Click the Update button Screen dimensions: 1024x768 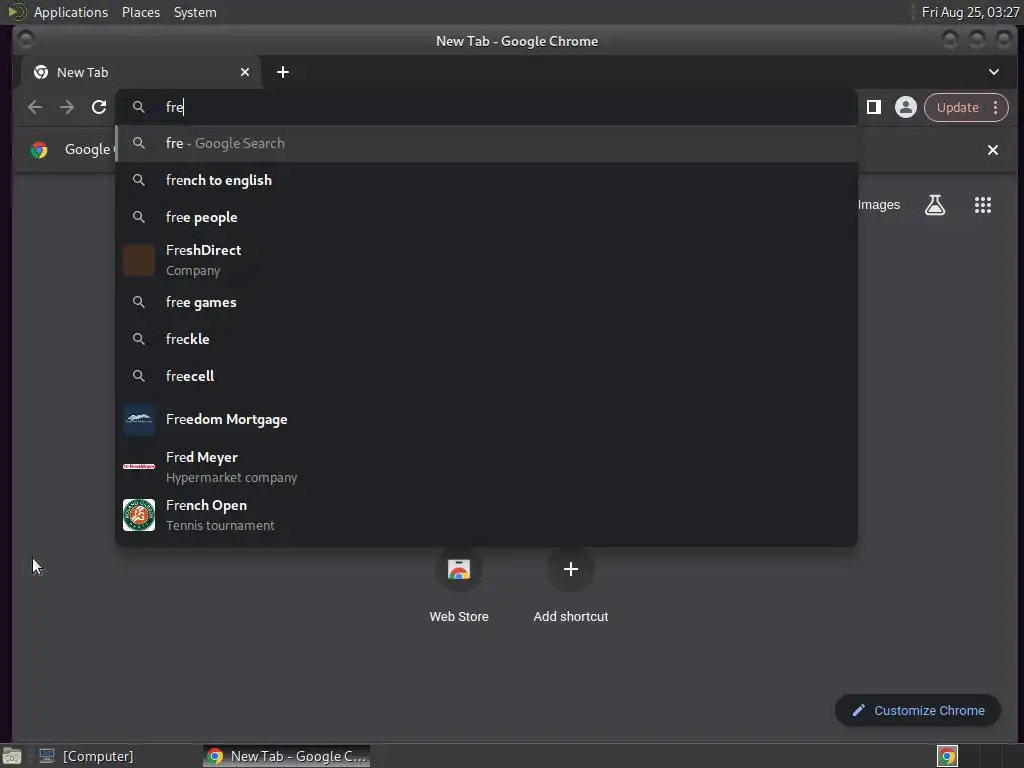point(957,107)
